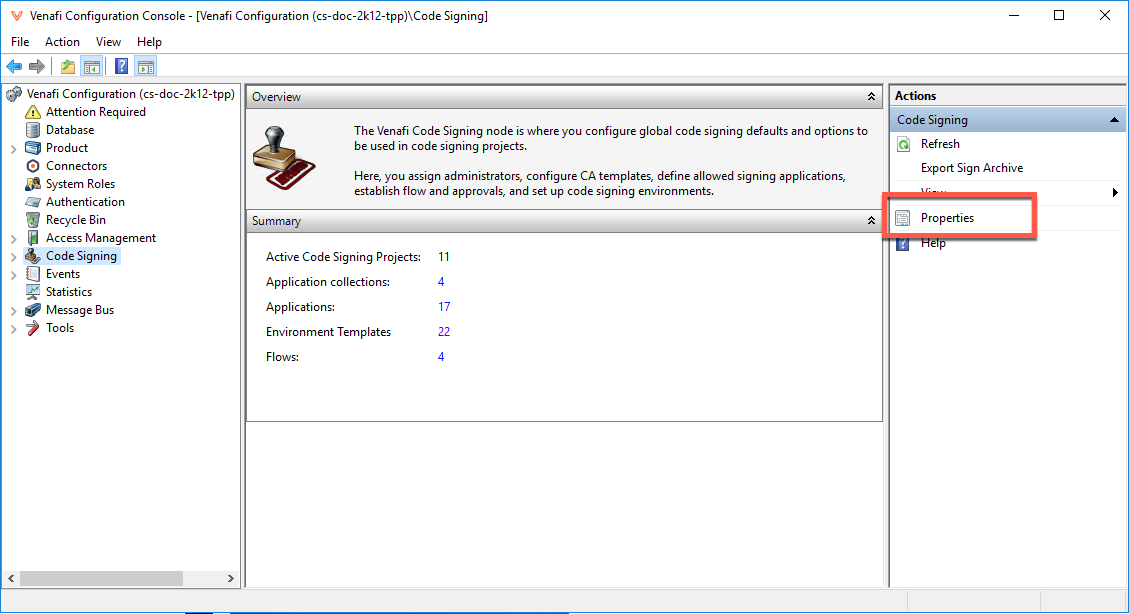Select the Recycle Bin node icon
This screenshot has width=1129, height=614.
pyautogui.click(x=32, y=220)
